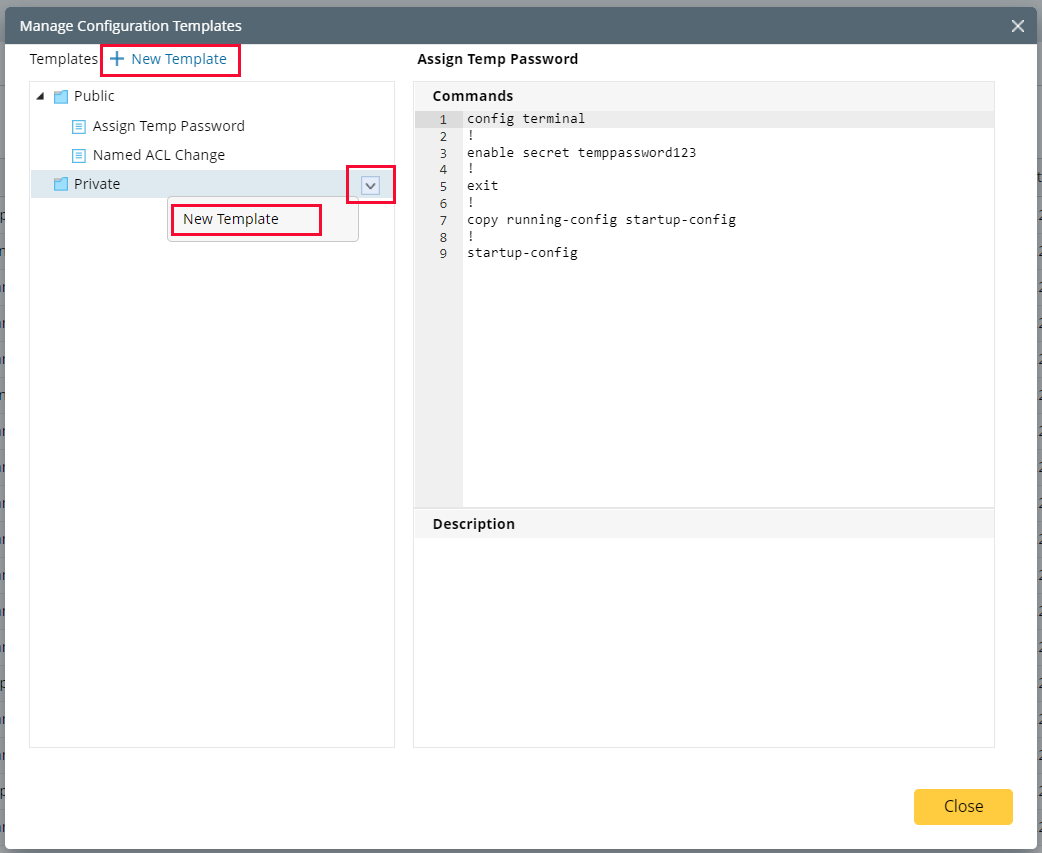The width and height of the screenshot is (1042, 853).
Task: Select the Private folder entry
Action: pyautogui.click(x=99, y=184)
